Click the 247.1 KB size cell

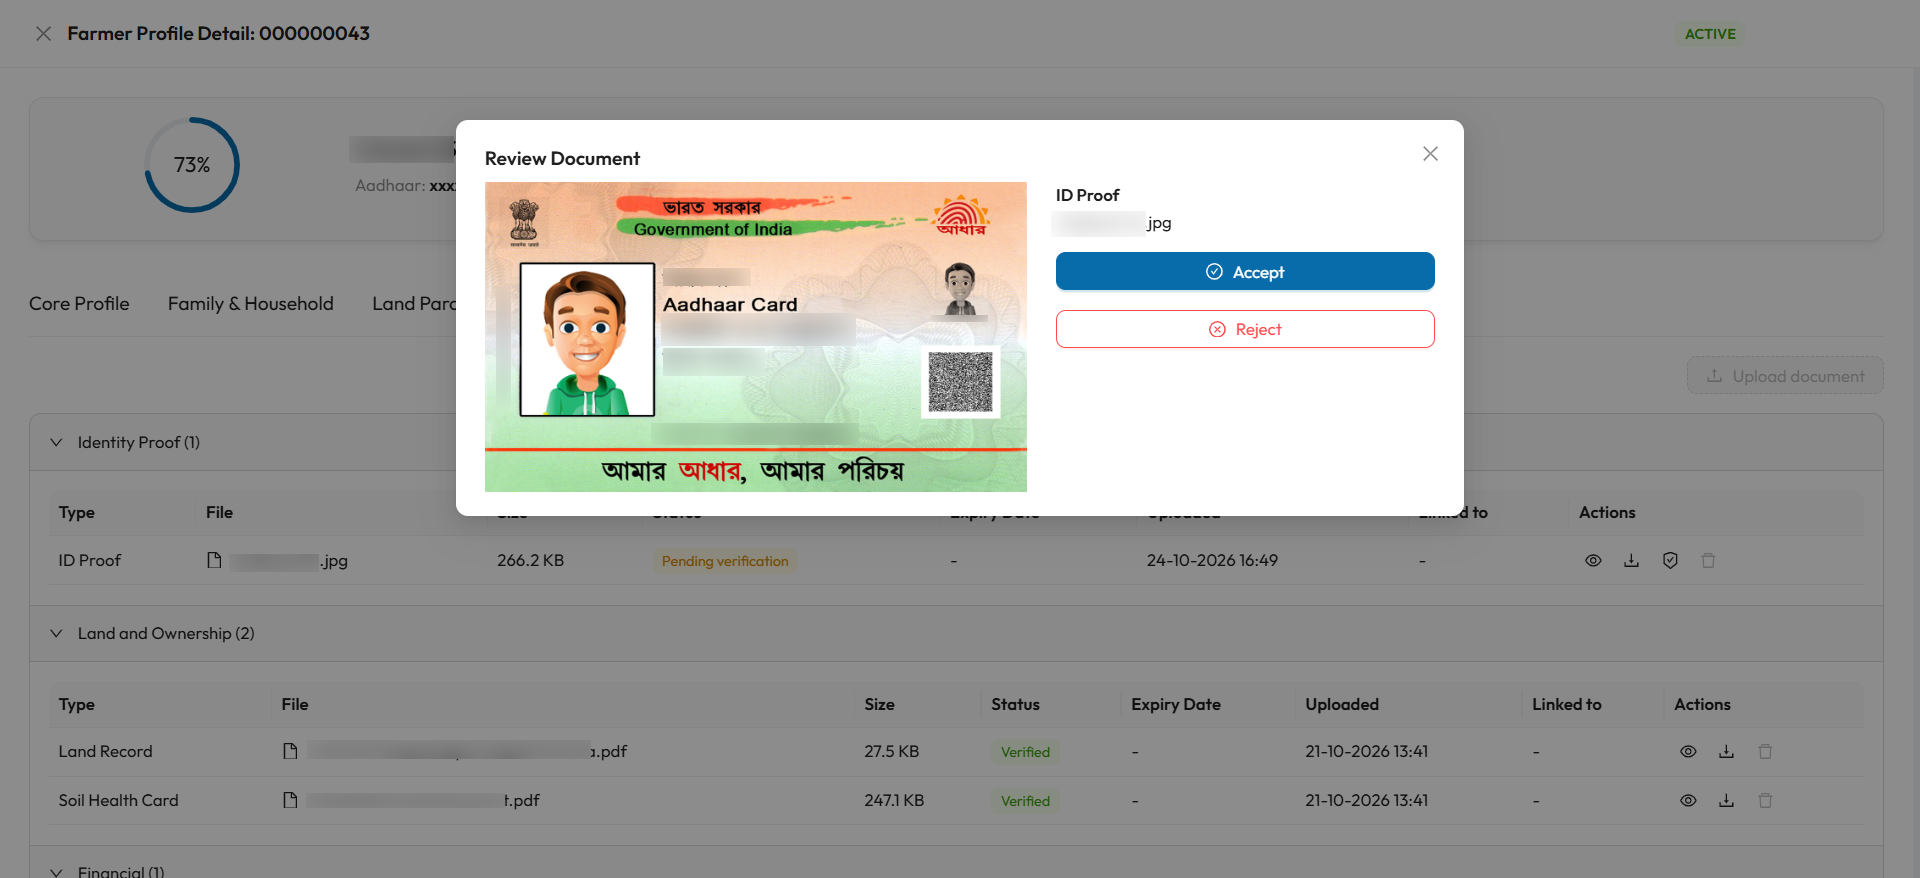point(894,800)
